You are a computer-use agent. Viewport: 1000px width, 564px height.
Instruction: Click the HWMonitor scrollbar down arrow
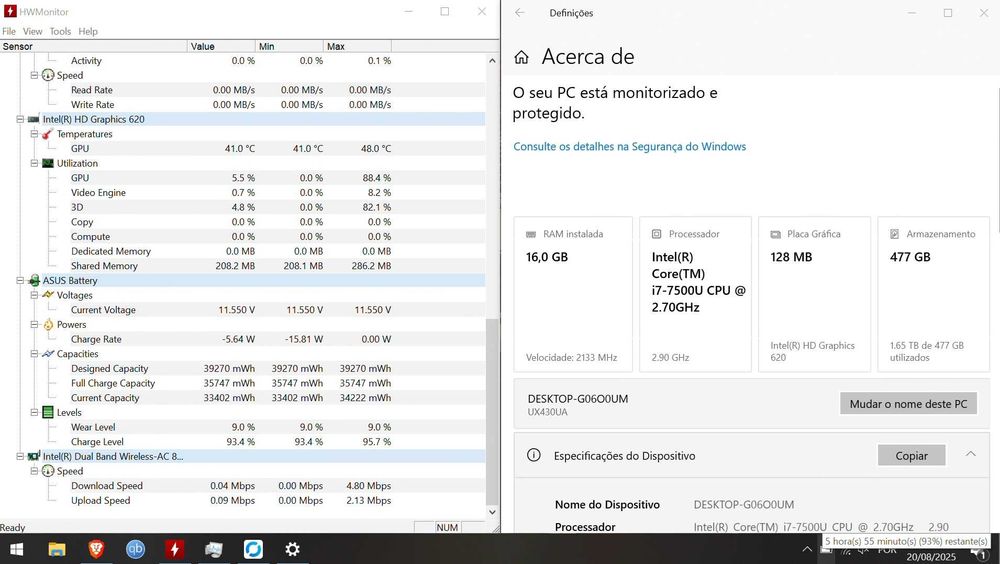[492, 512]
